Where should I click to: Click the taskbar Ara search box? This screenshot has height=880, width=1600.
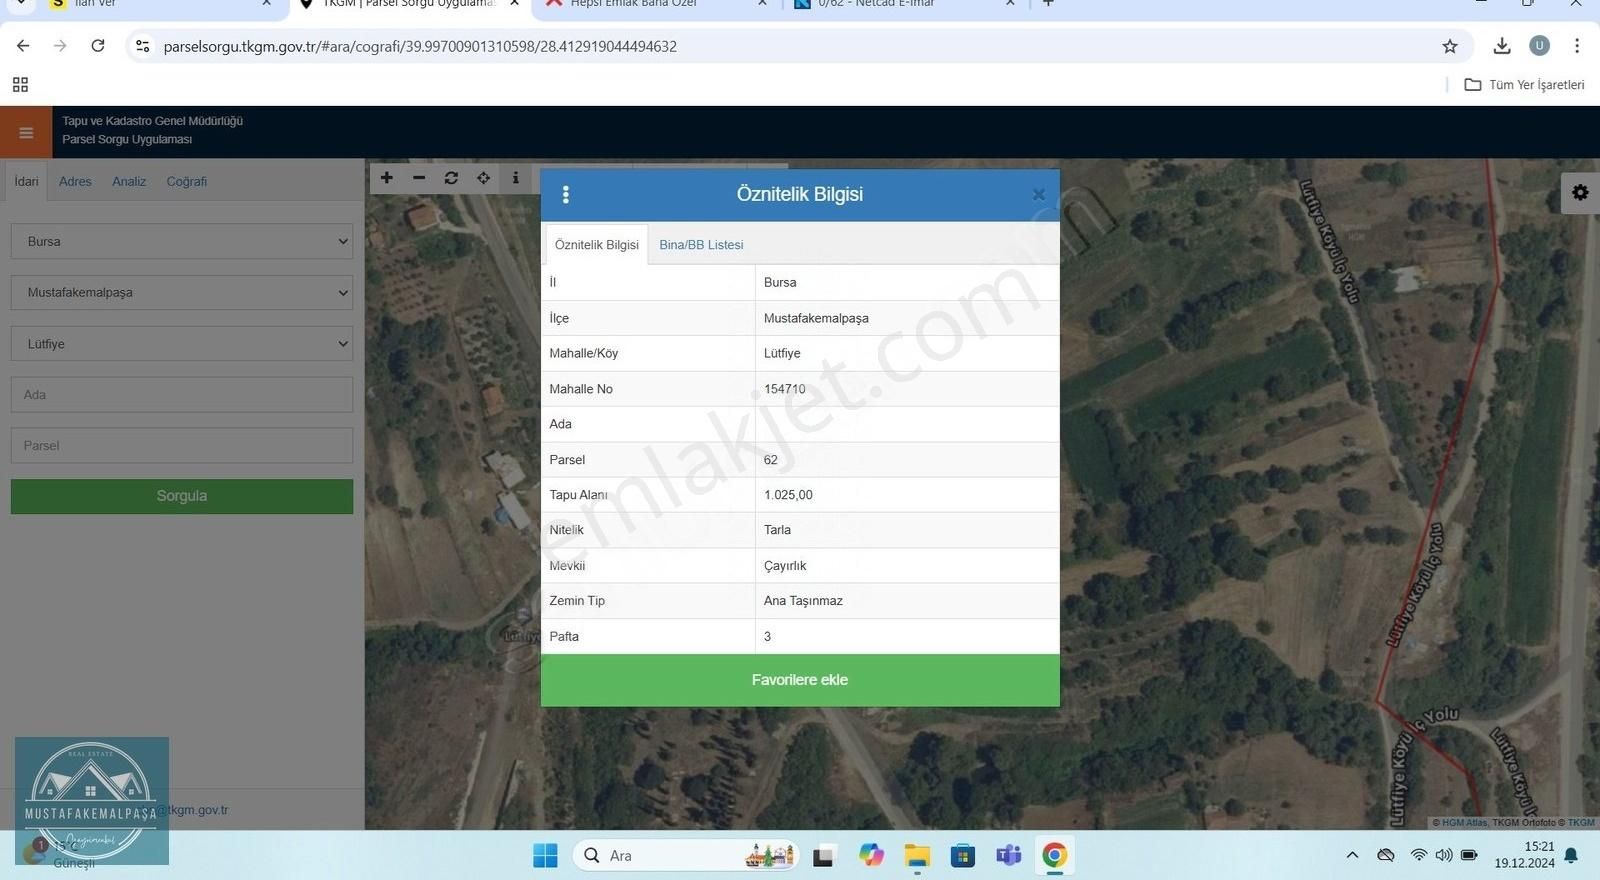(x=686, y=856)
